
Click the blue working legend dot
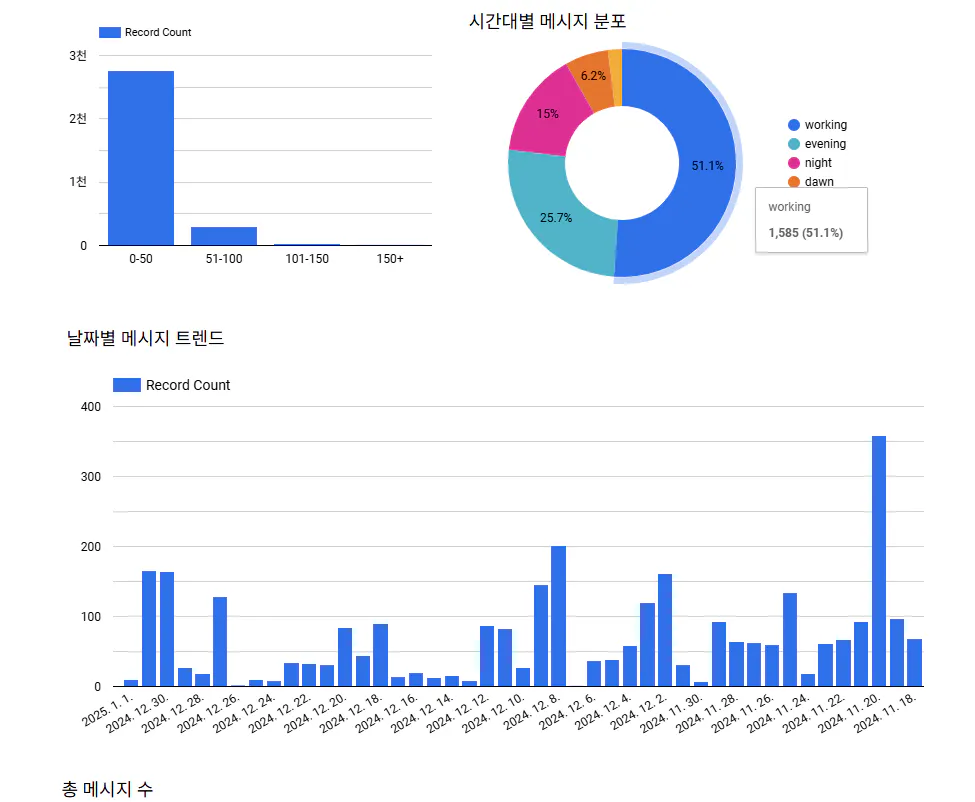pos(793,125)
